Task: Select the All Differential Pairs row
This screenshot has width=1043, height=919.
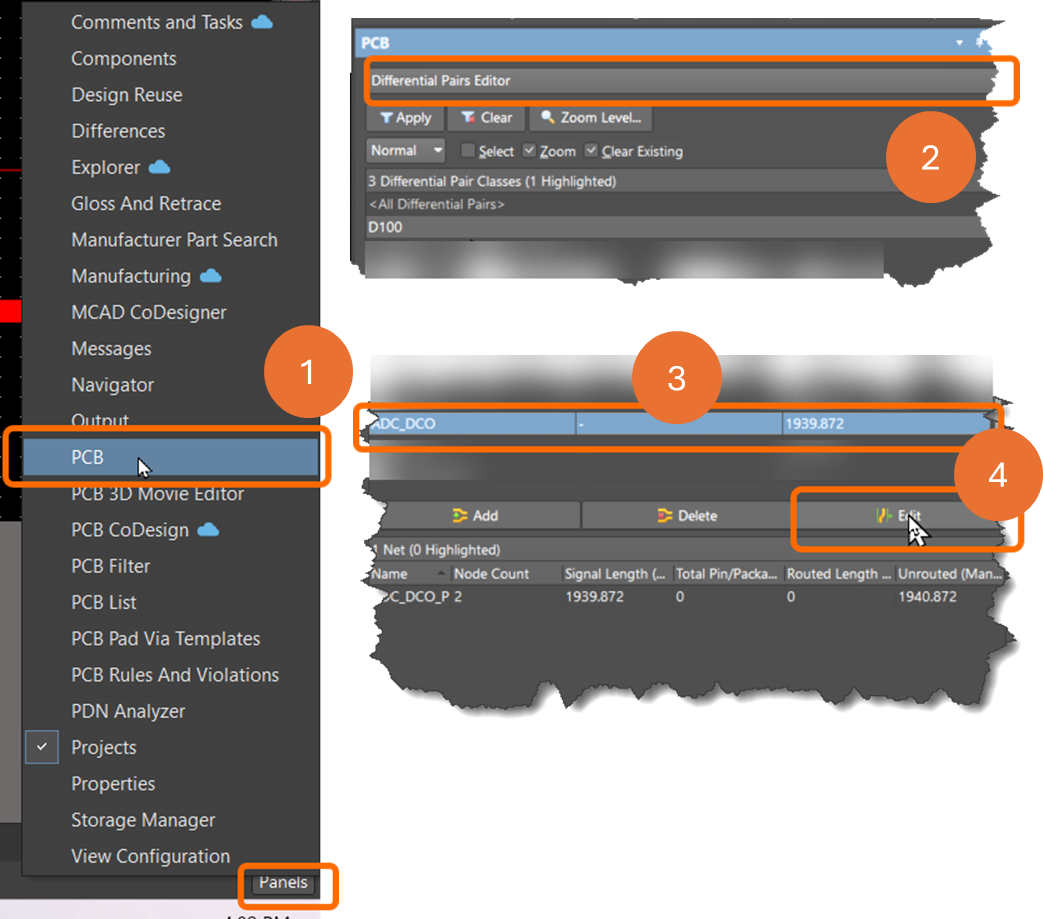Action: point(675,204)
